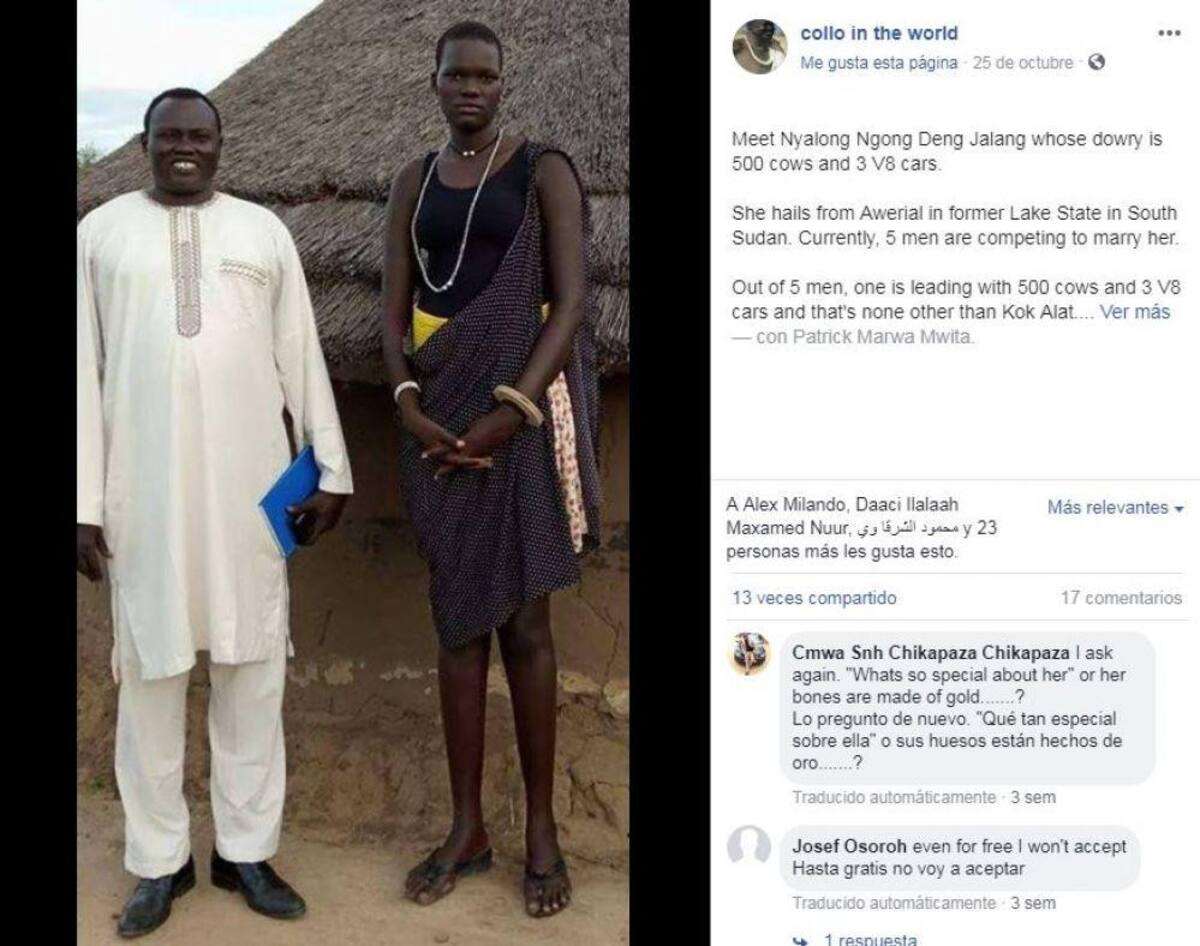Open the photo of man and tall woman
Viewport: 1200px width, 946px height.
(x=353, y=473)
